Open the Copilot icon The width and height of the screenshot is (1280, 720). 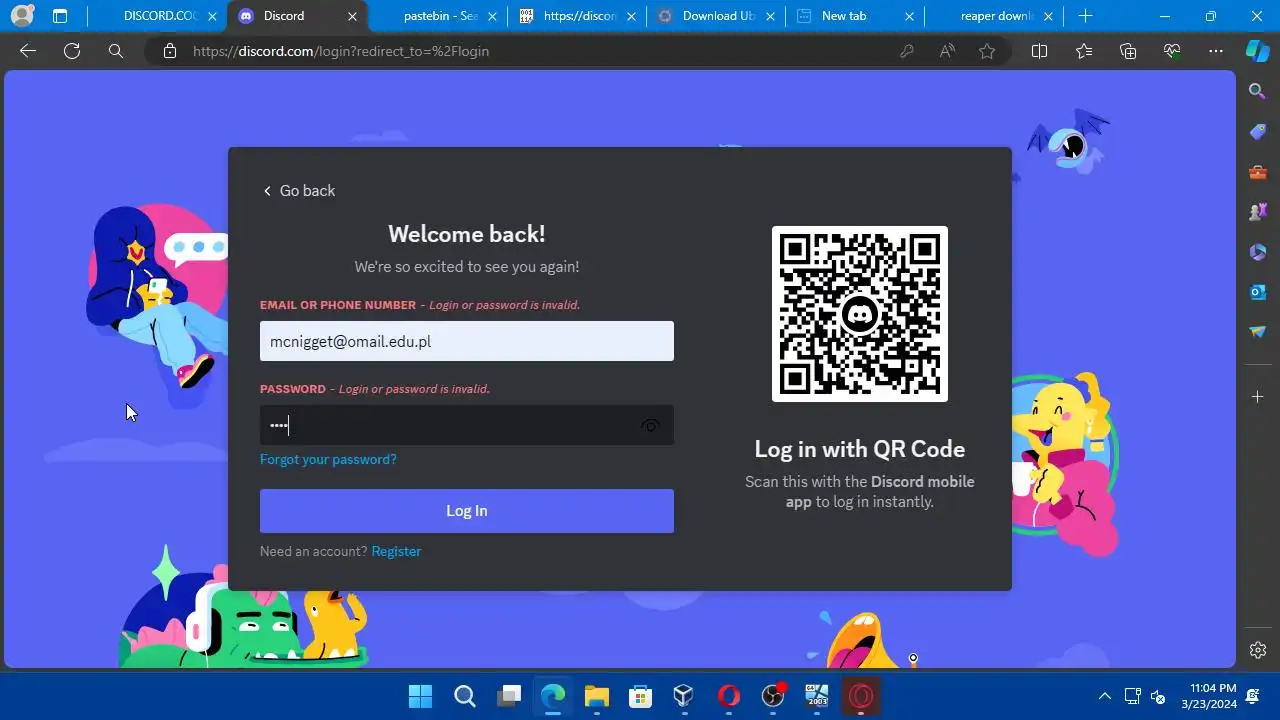[x=1257, y=51]
